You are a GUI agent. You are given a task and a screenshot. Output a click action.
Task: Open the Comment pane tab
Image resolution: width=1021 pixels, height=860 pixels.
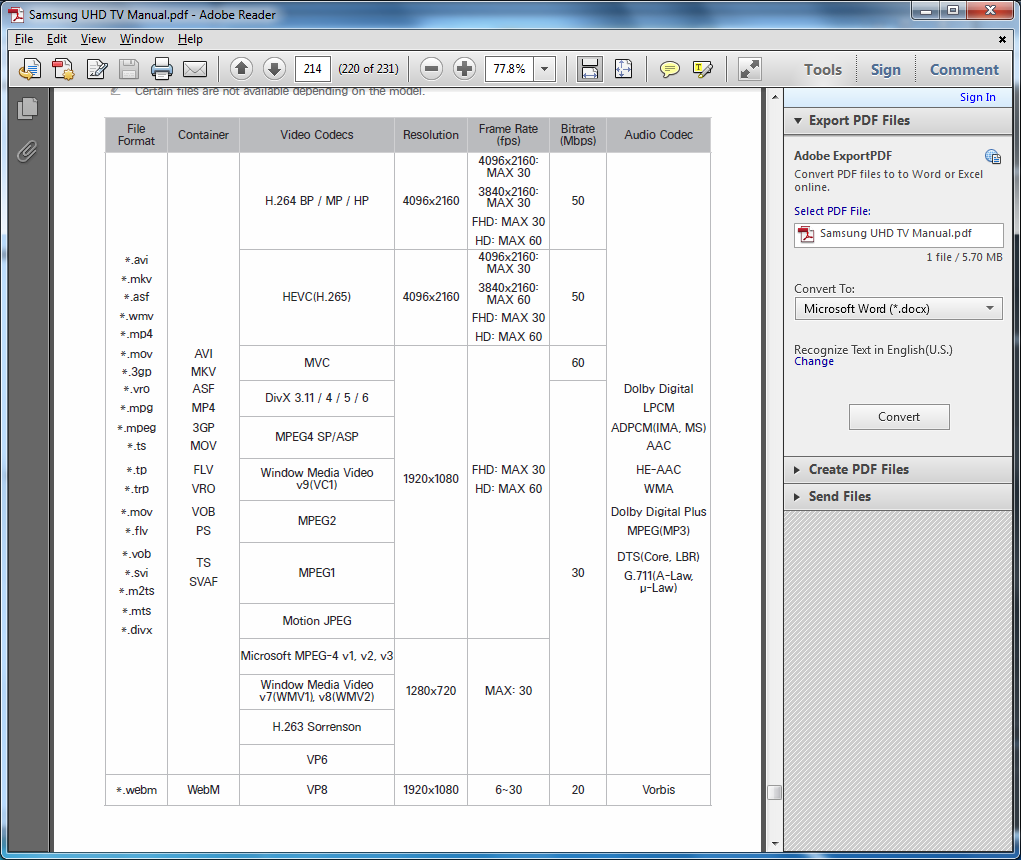tap(964, 69)
